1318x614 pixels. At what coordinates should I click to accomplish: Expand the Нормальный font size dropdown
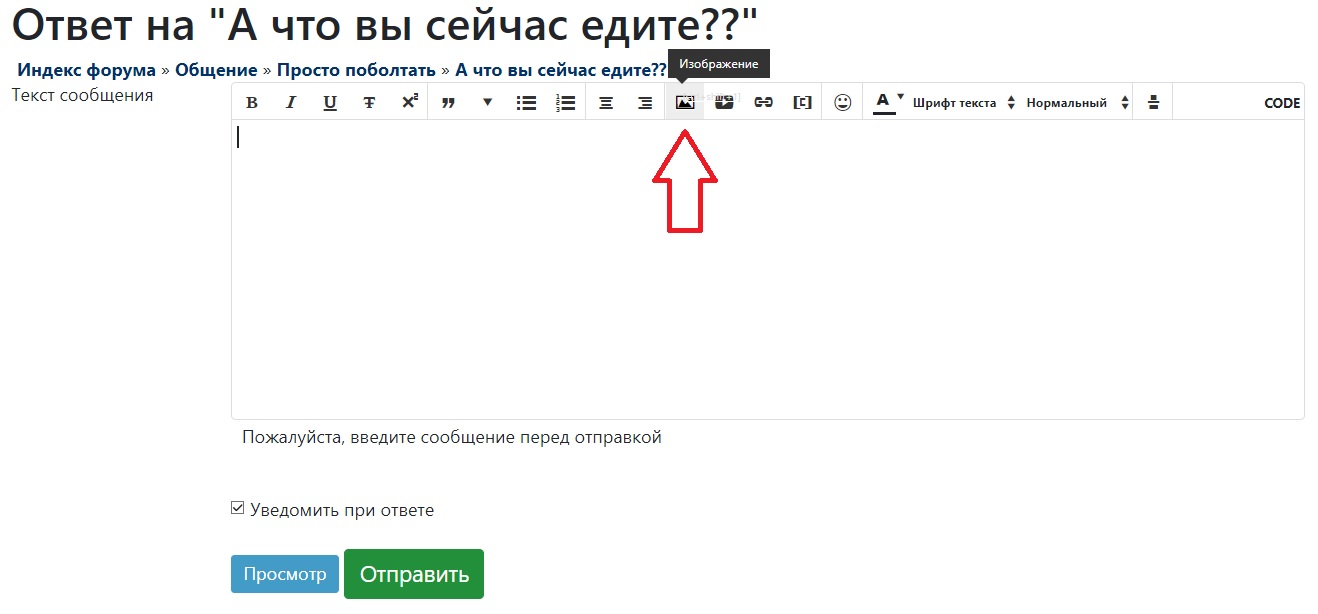coord(1076,103)
